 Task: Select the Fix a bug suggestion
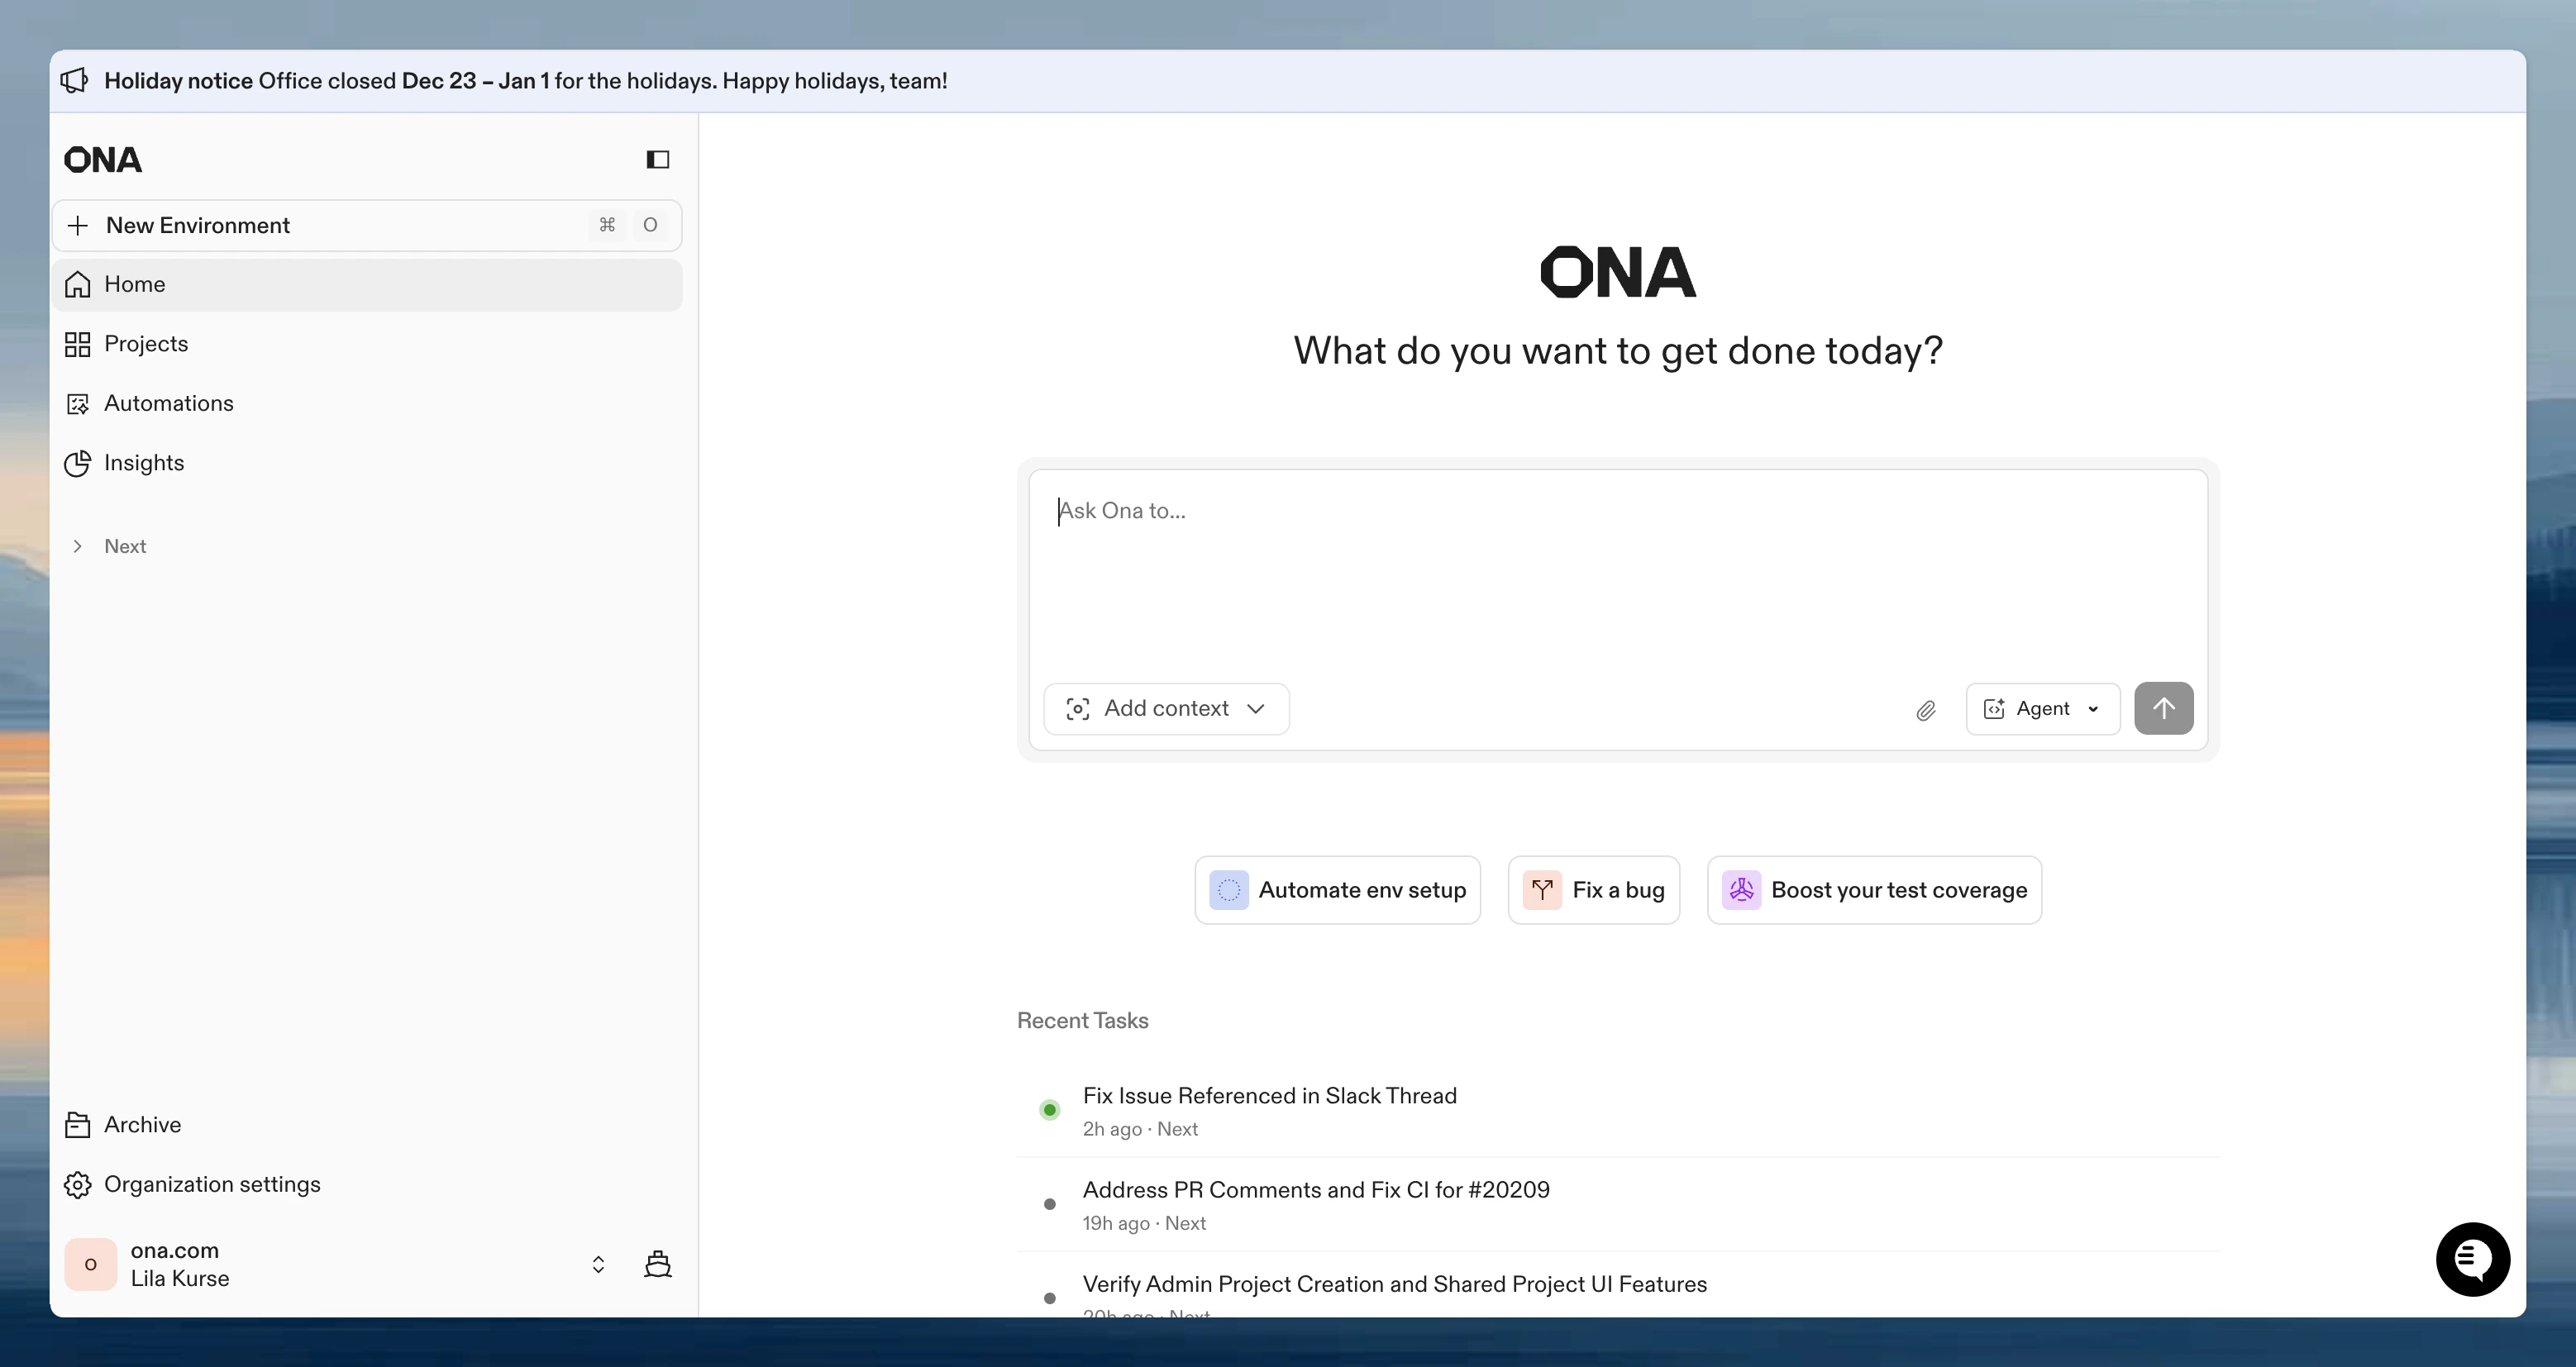(1593, 890)
